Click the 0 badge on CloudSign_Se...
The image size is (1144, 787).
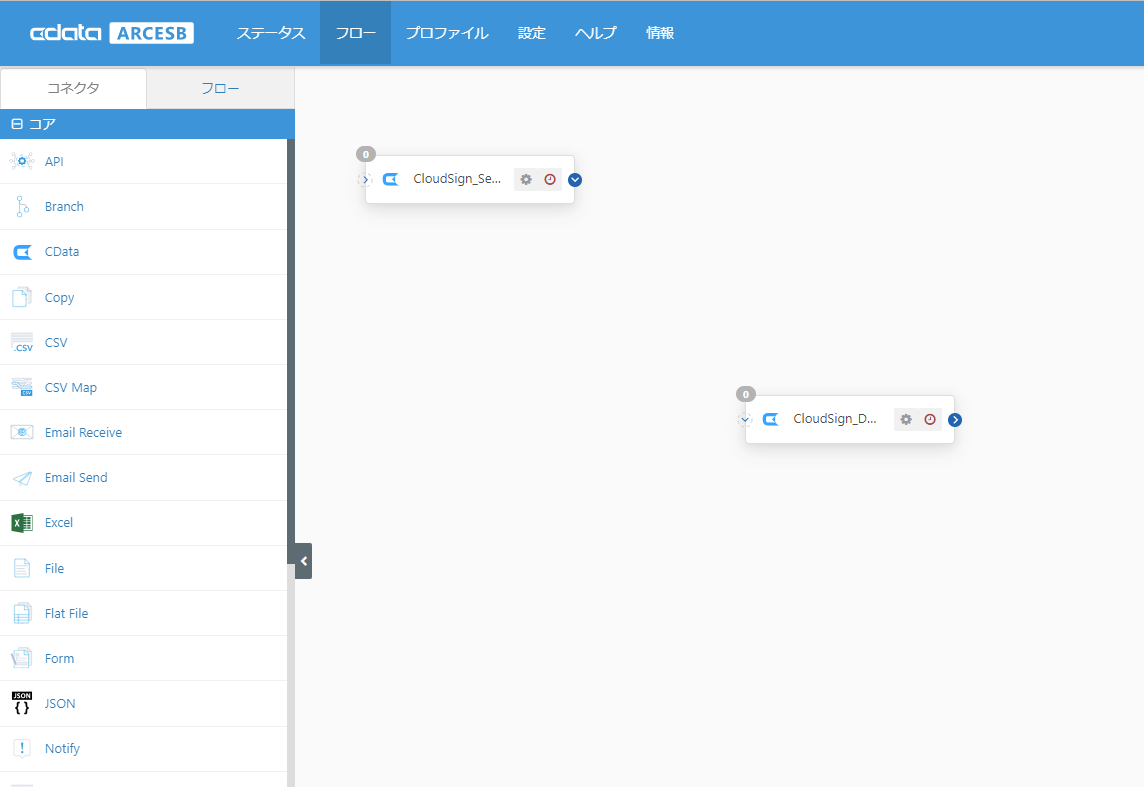(x=366, y=155)
